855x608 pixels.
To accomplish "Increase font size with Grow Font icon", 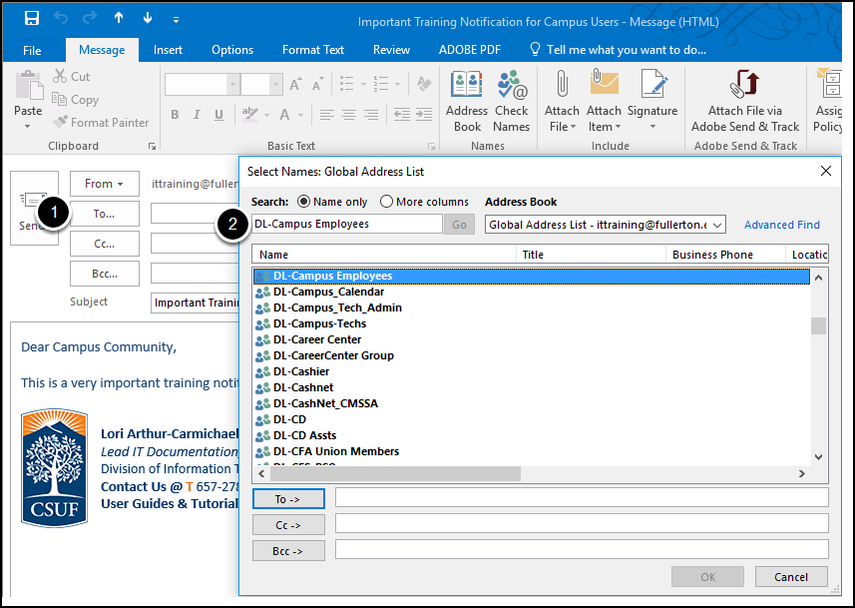I will click(296, 85).
